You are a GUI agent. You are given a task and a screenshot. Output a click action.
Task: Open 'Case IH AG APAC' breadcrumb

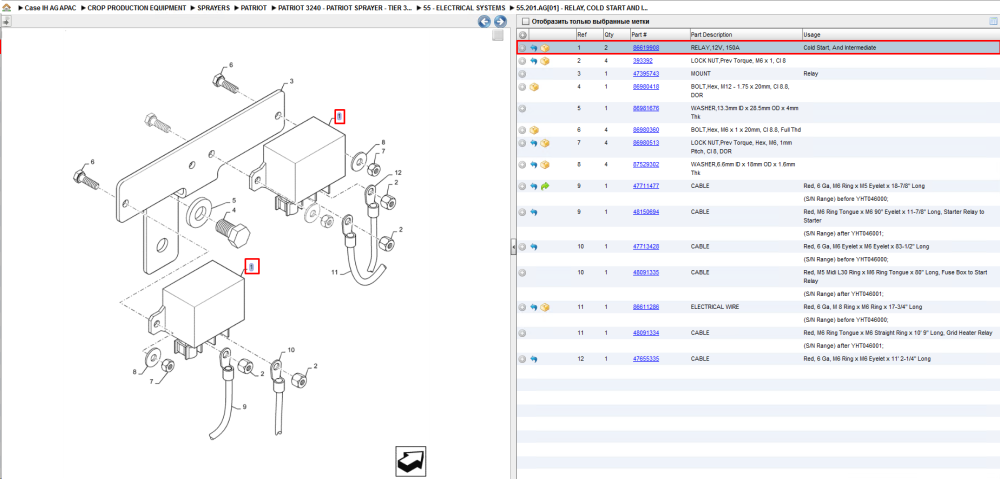pyautogui.click(x=48, y=8)
